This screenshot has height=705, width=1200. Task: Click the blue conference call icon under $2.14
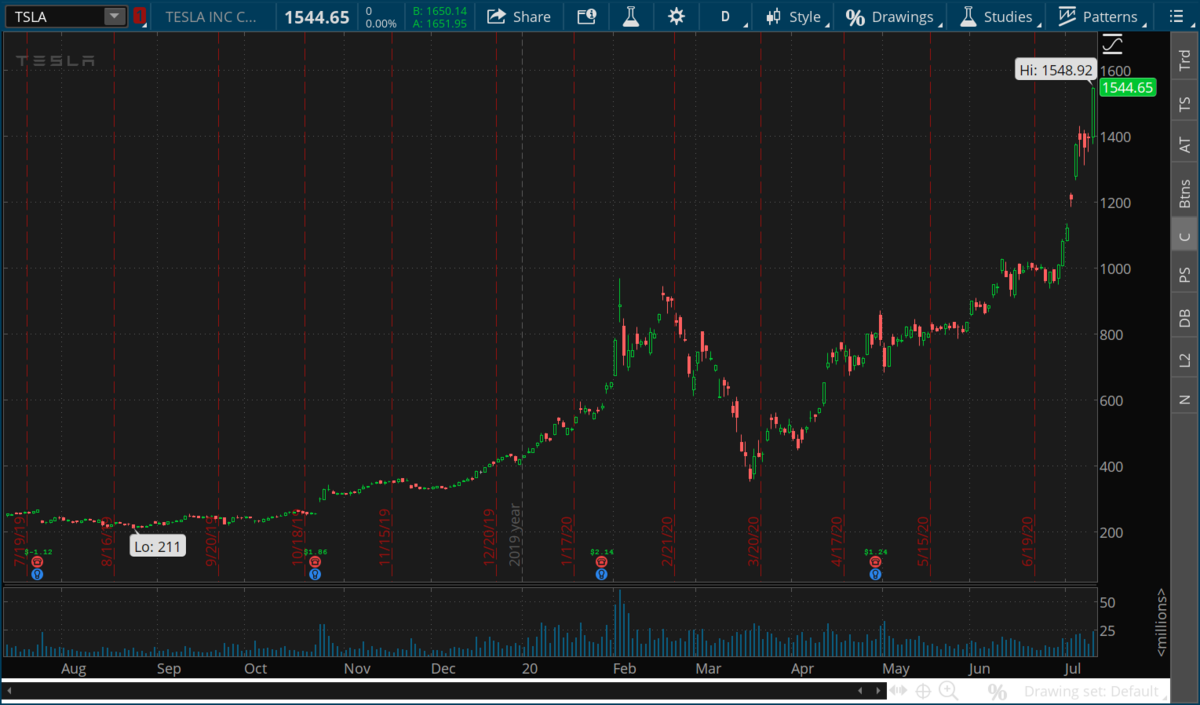pos(601,574)
